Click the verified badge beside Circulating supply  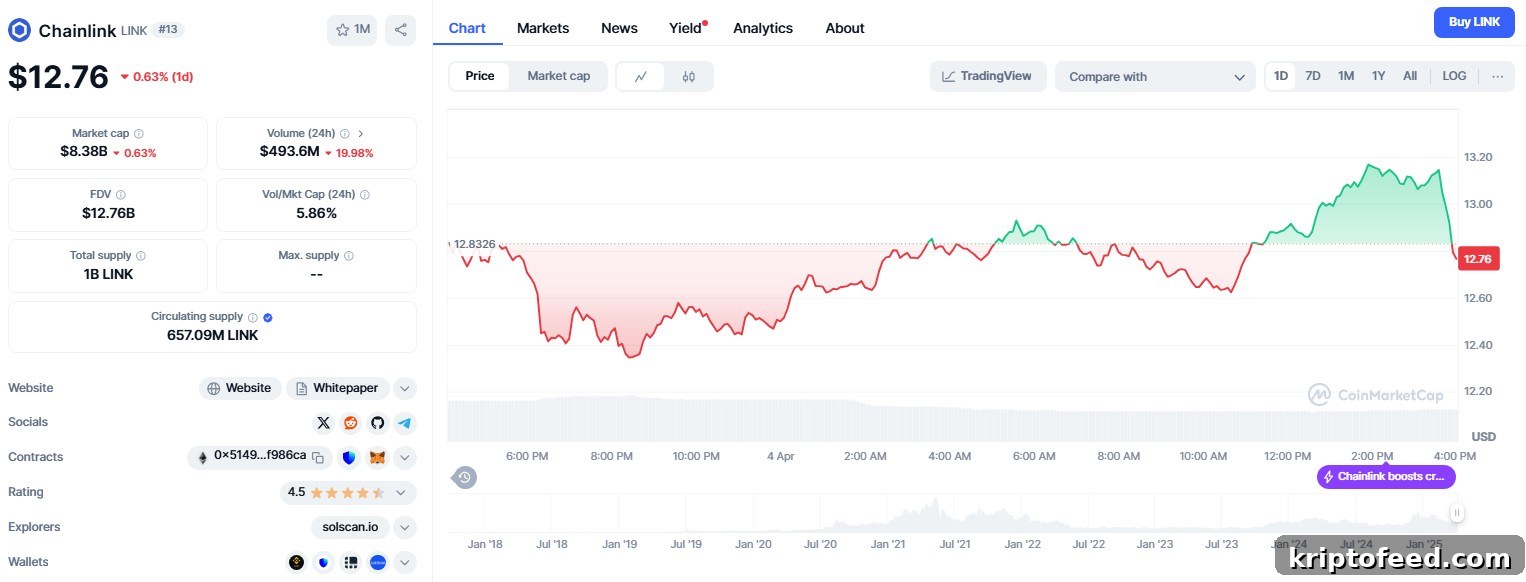point(268,317)
